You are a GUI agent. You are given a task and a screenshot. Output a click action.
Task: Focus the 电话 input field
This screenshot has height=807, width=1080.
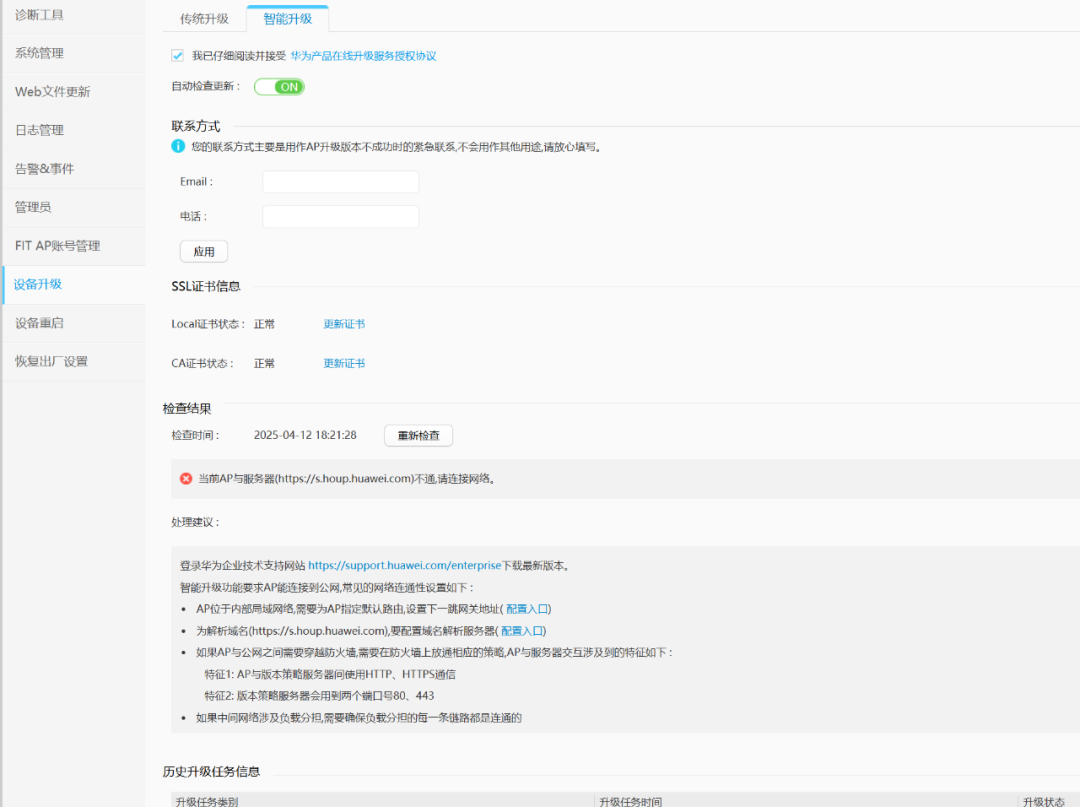(340, 216)
